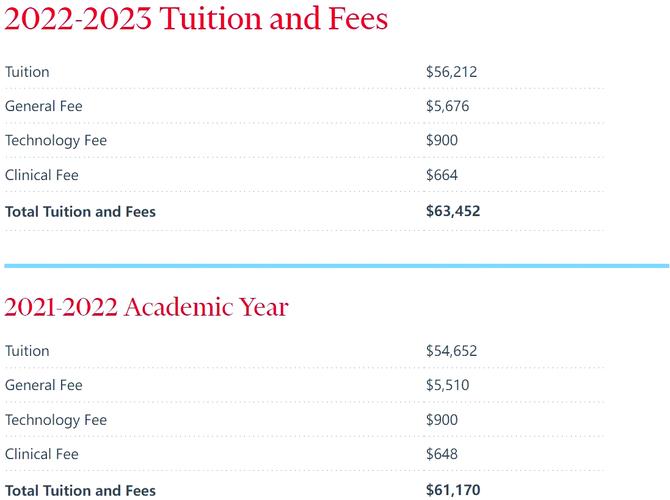The width and height of the screenshot is (670, 500).
Task: Select the $54,652 tuition amount
Action: tap(451, 351)
